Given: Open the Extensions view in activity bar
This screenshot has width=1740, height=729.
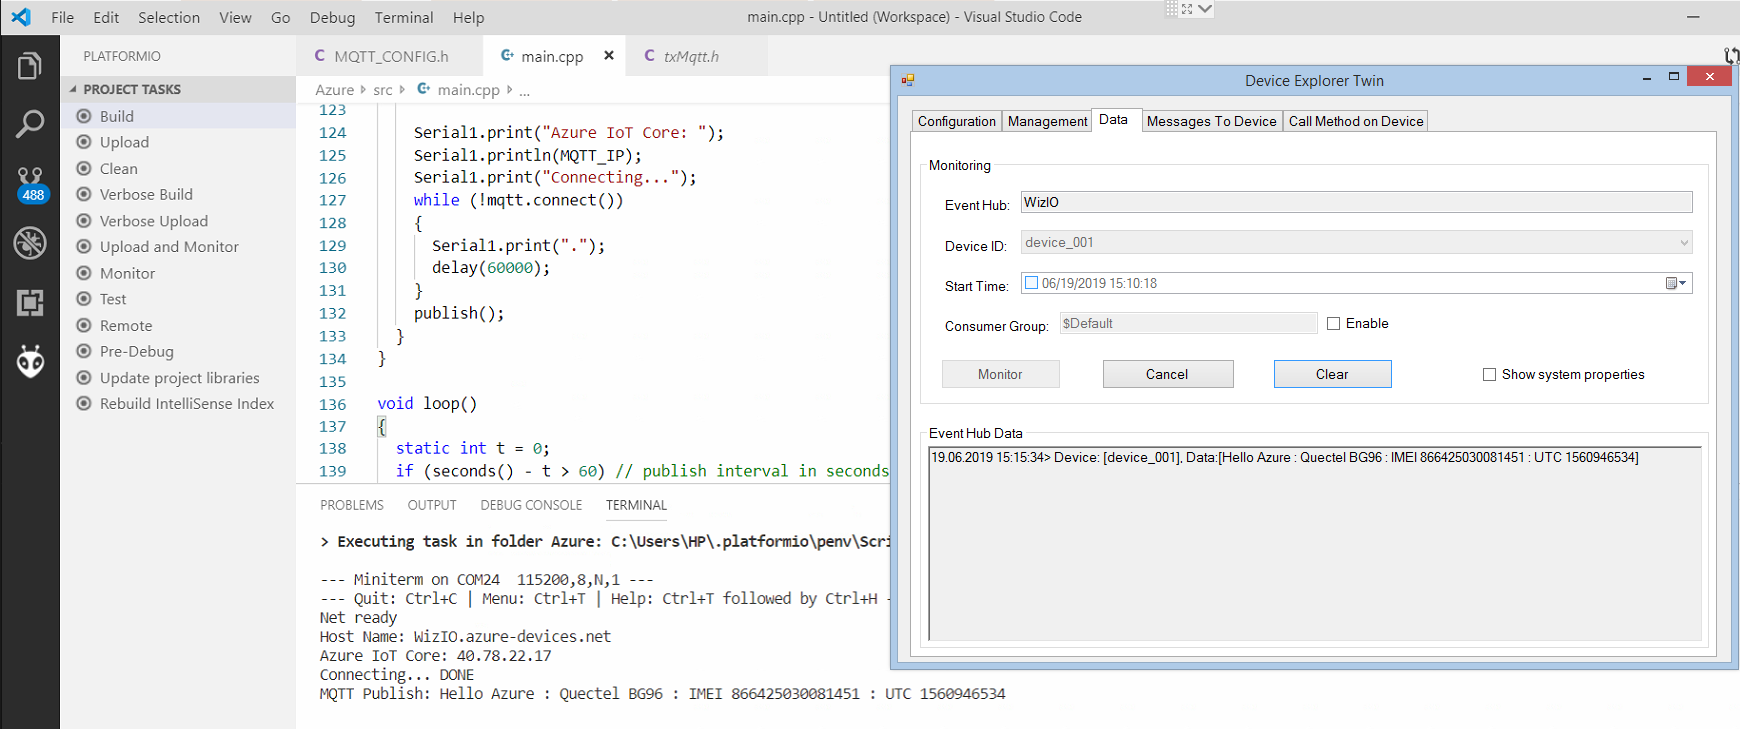Looking at the screenshot, I should pos(30,302).
